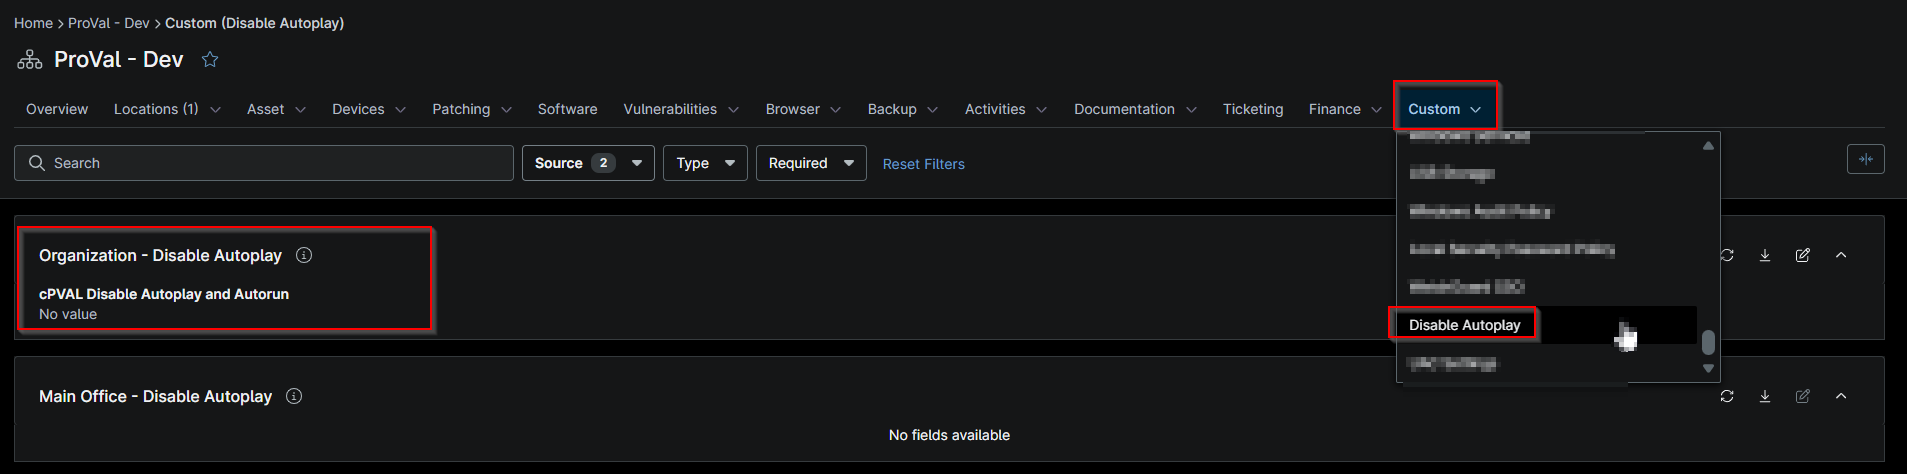Click the Custom menu scrollbar up arrow
Viewport: 1907px width, 474px height.
coord(1708,146)
